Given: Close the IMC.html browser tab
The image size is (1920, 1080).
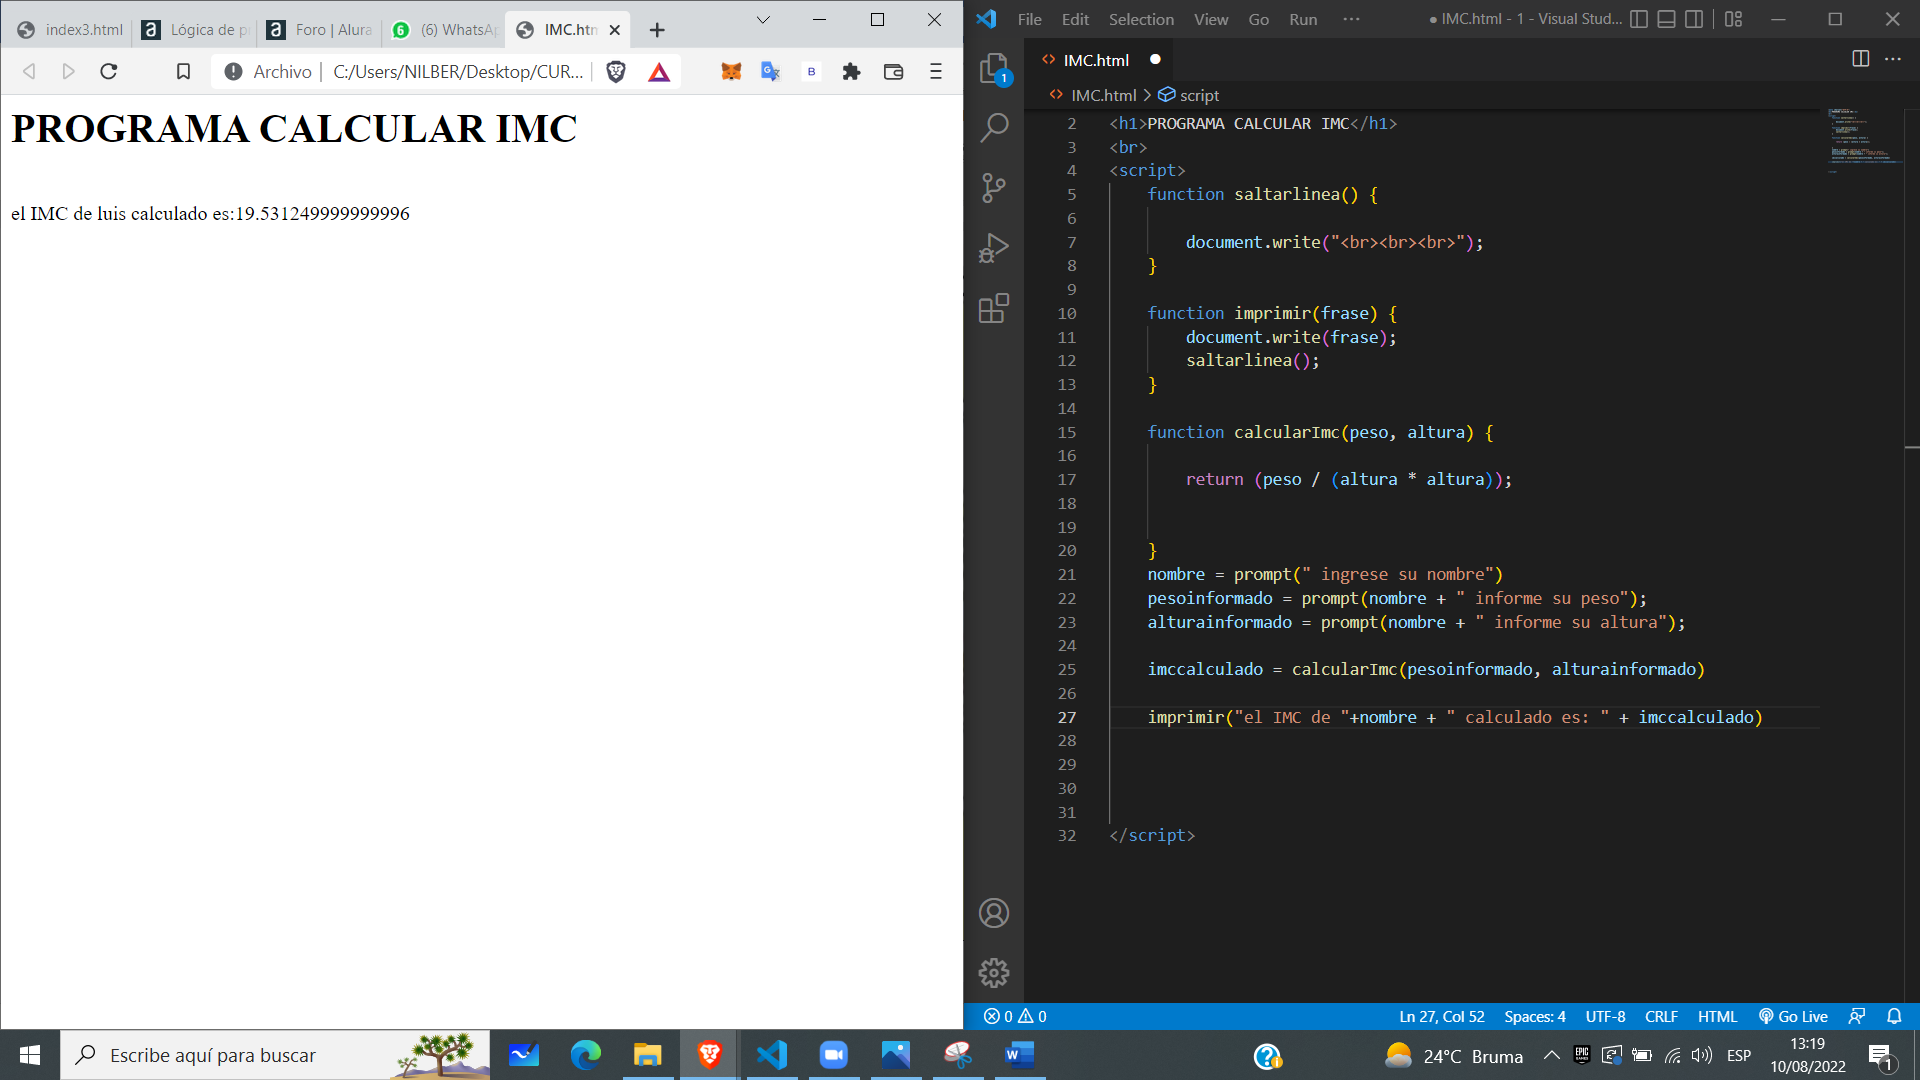Looking at the screenshot, I should [x=615, y=30].
